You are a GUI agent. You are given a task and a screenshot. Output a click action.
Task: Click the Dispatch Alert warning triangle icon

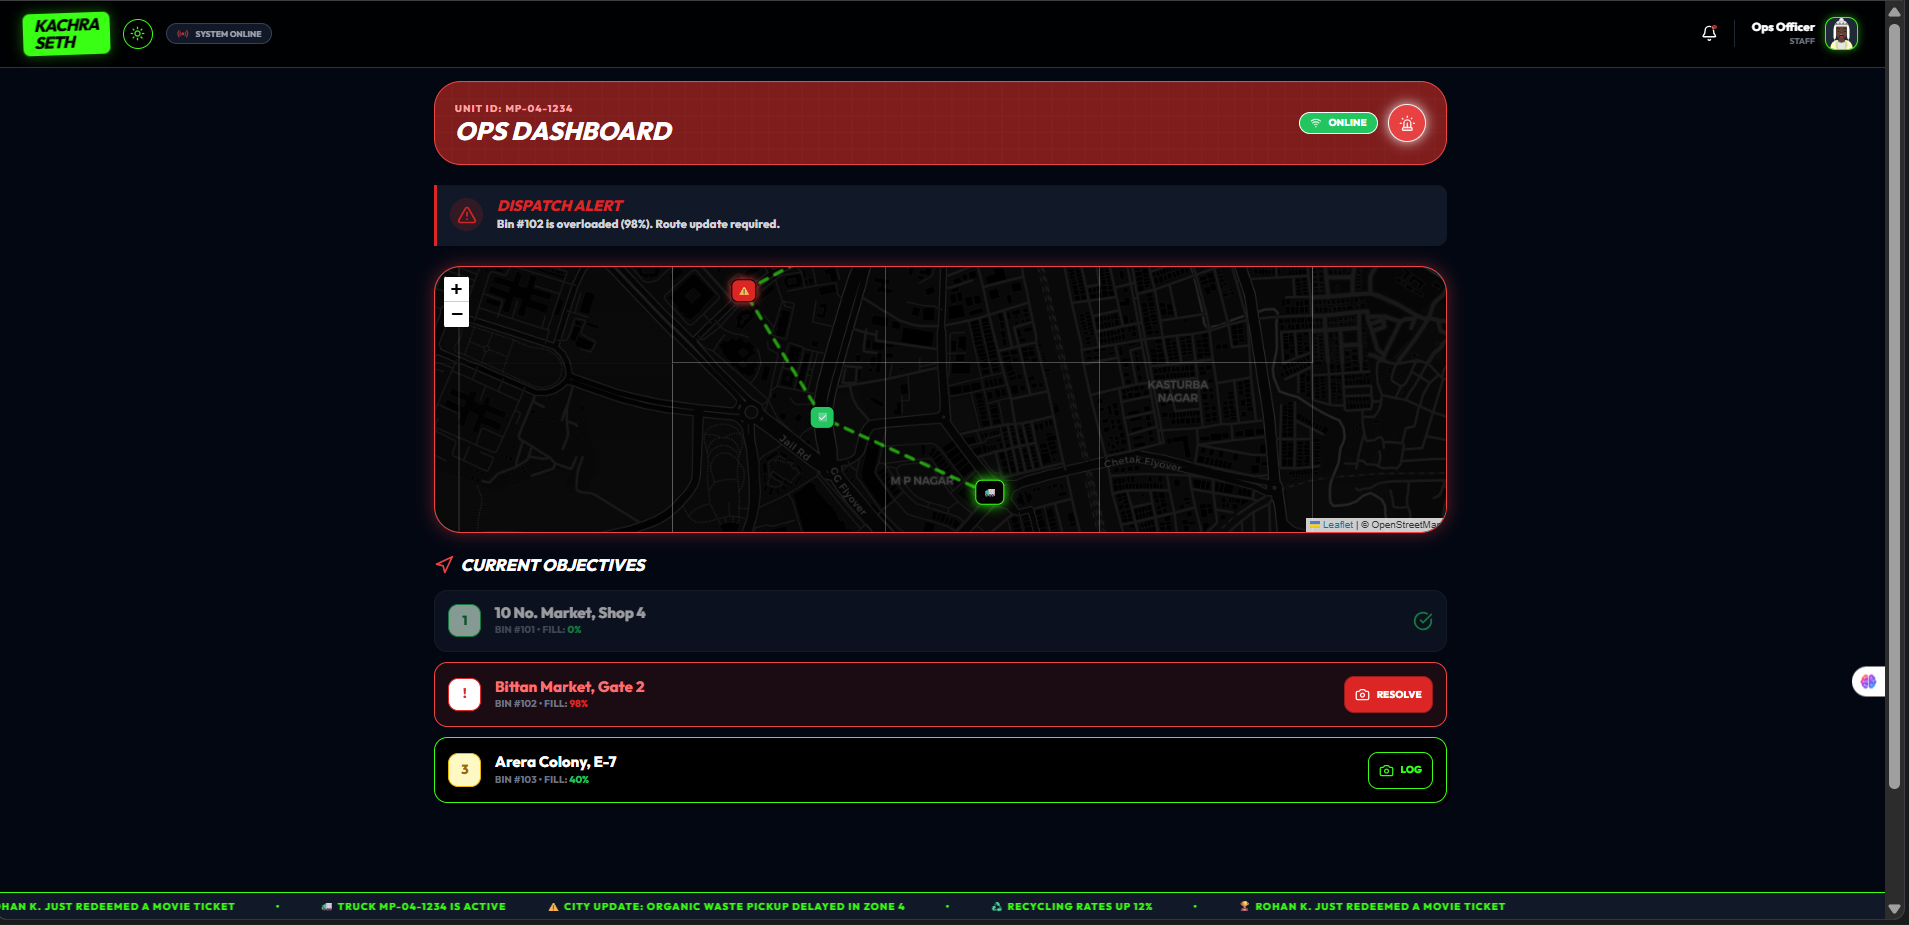pyautogui.click(x=467, y=215)
